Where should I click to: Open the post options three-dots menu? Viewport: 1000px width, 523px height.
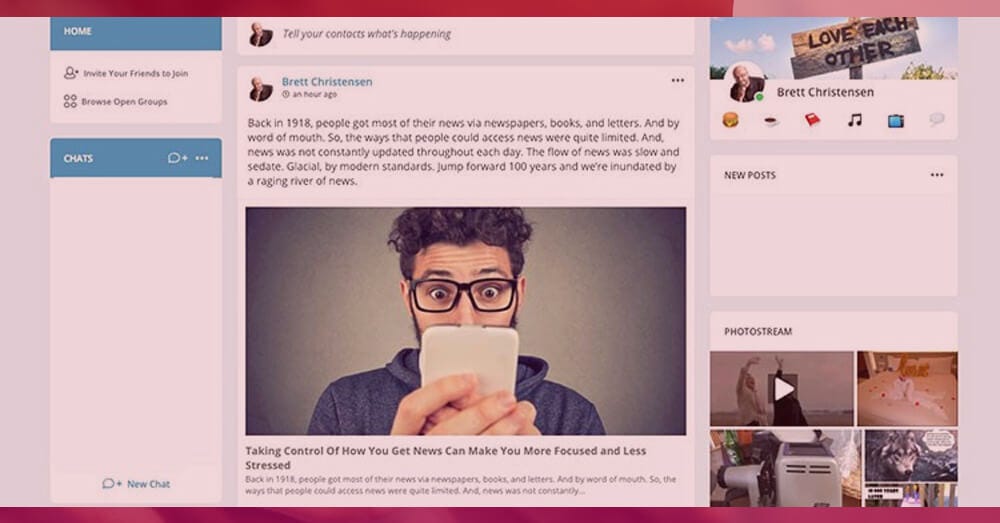pos(677,80)
